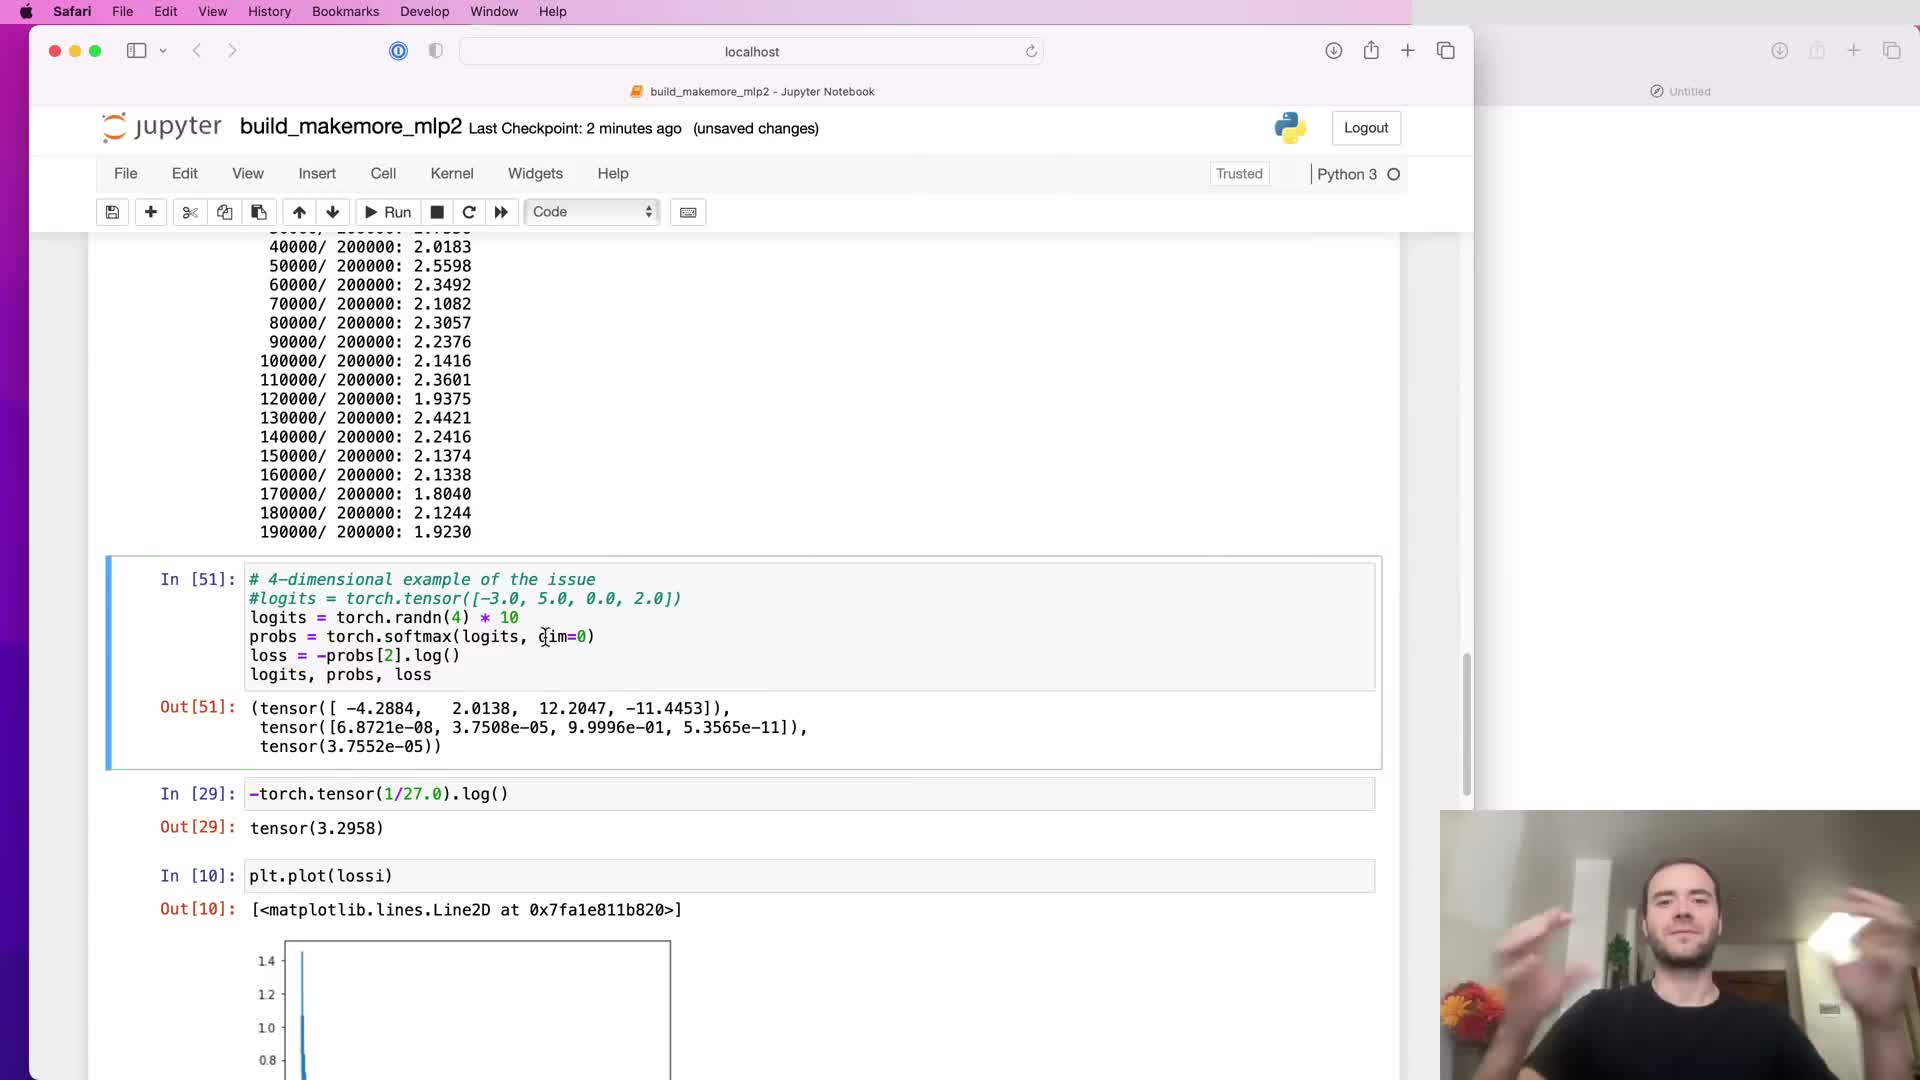
Task: Open the Kernel menu
Action: coord(451,173)
